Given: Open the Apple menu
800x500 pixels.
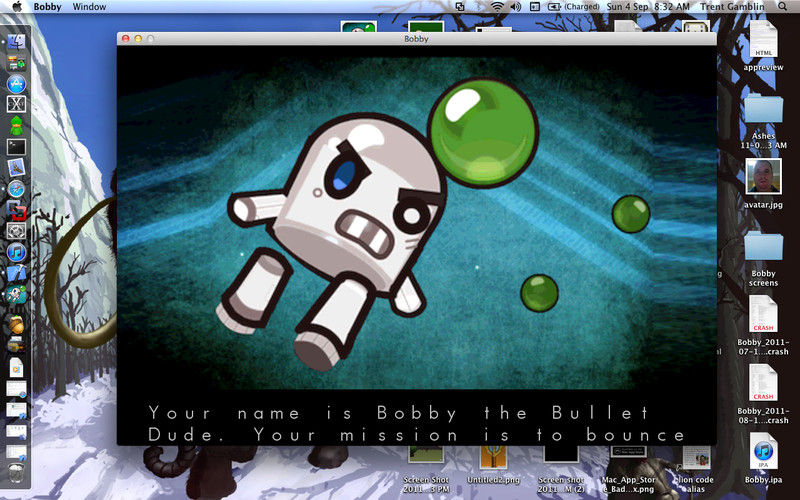Looking at the screenshot, I should (15, 7).
